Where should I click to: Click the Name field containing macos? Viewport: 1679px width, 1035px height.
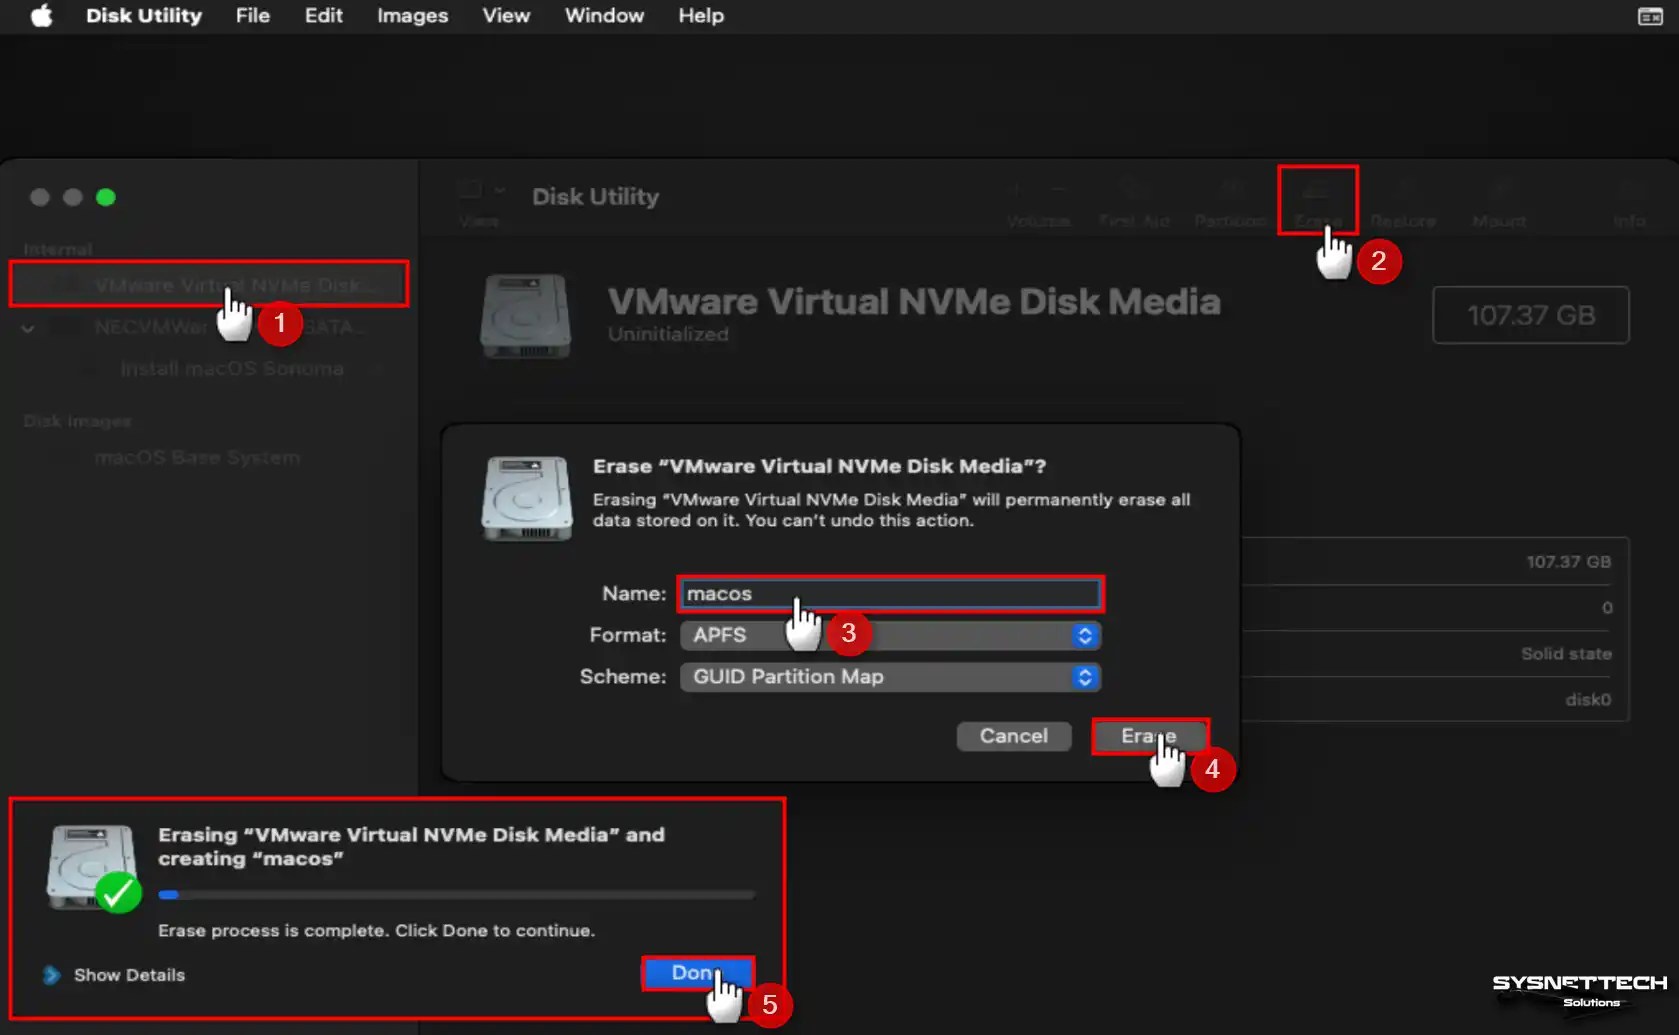(890, 594)
